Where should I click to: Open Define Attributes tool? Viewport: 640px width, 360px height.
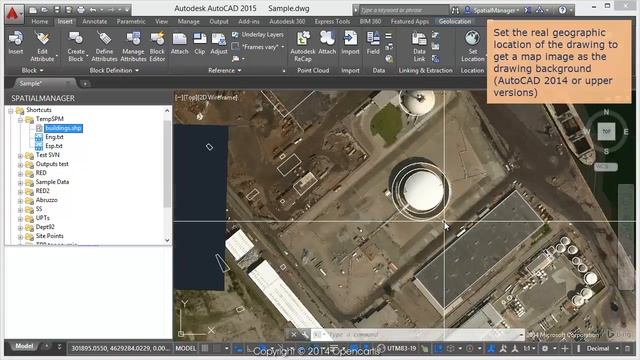coord(104,46)
